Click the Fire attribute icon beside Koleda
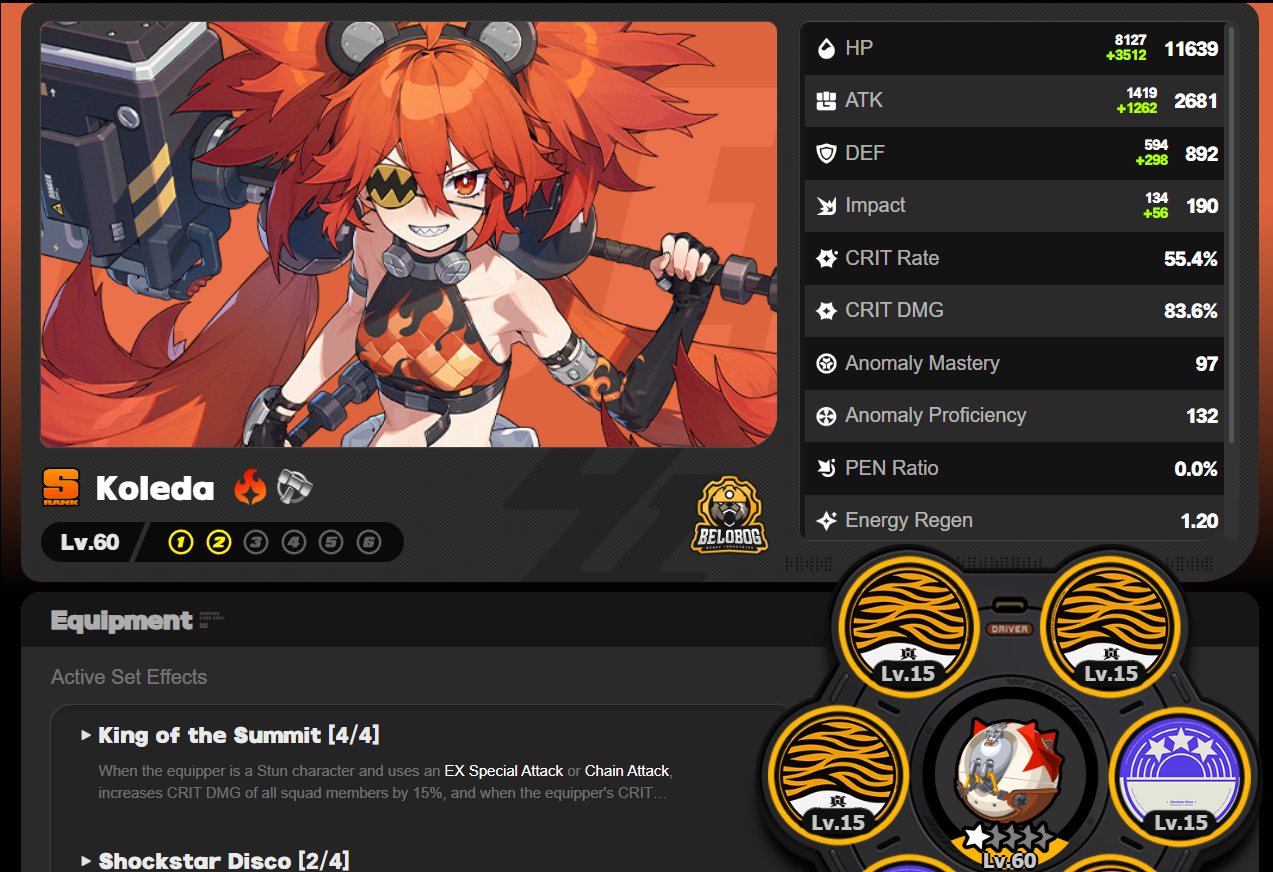The height and width of the screenshot is (872, 1273). pos(250,488)
